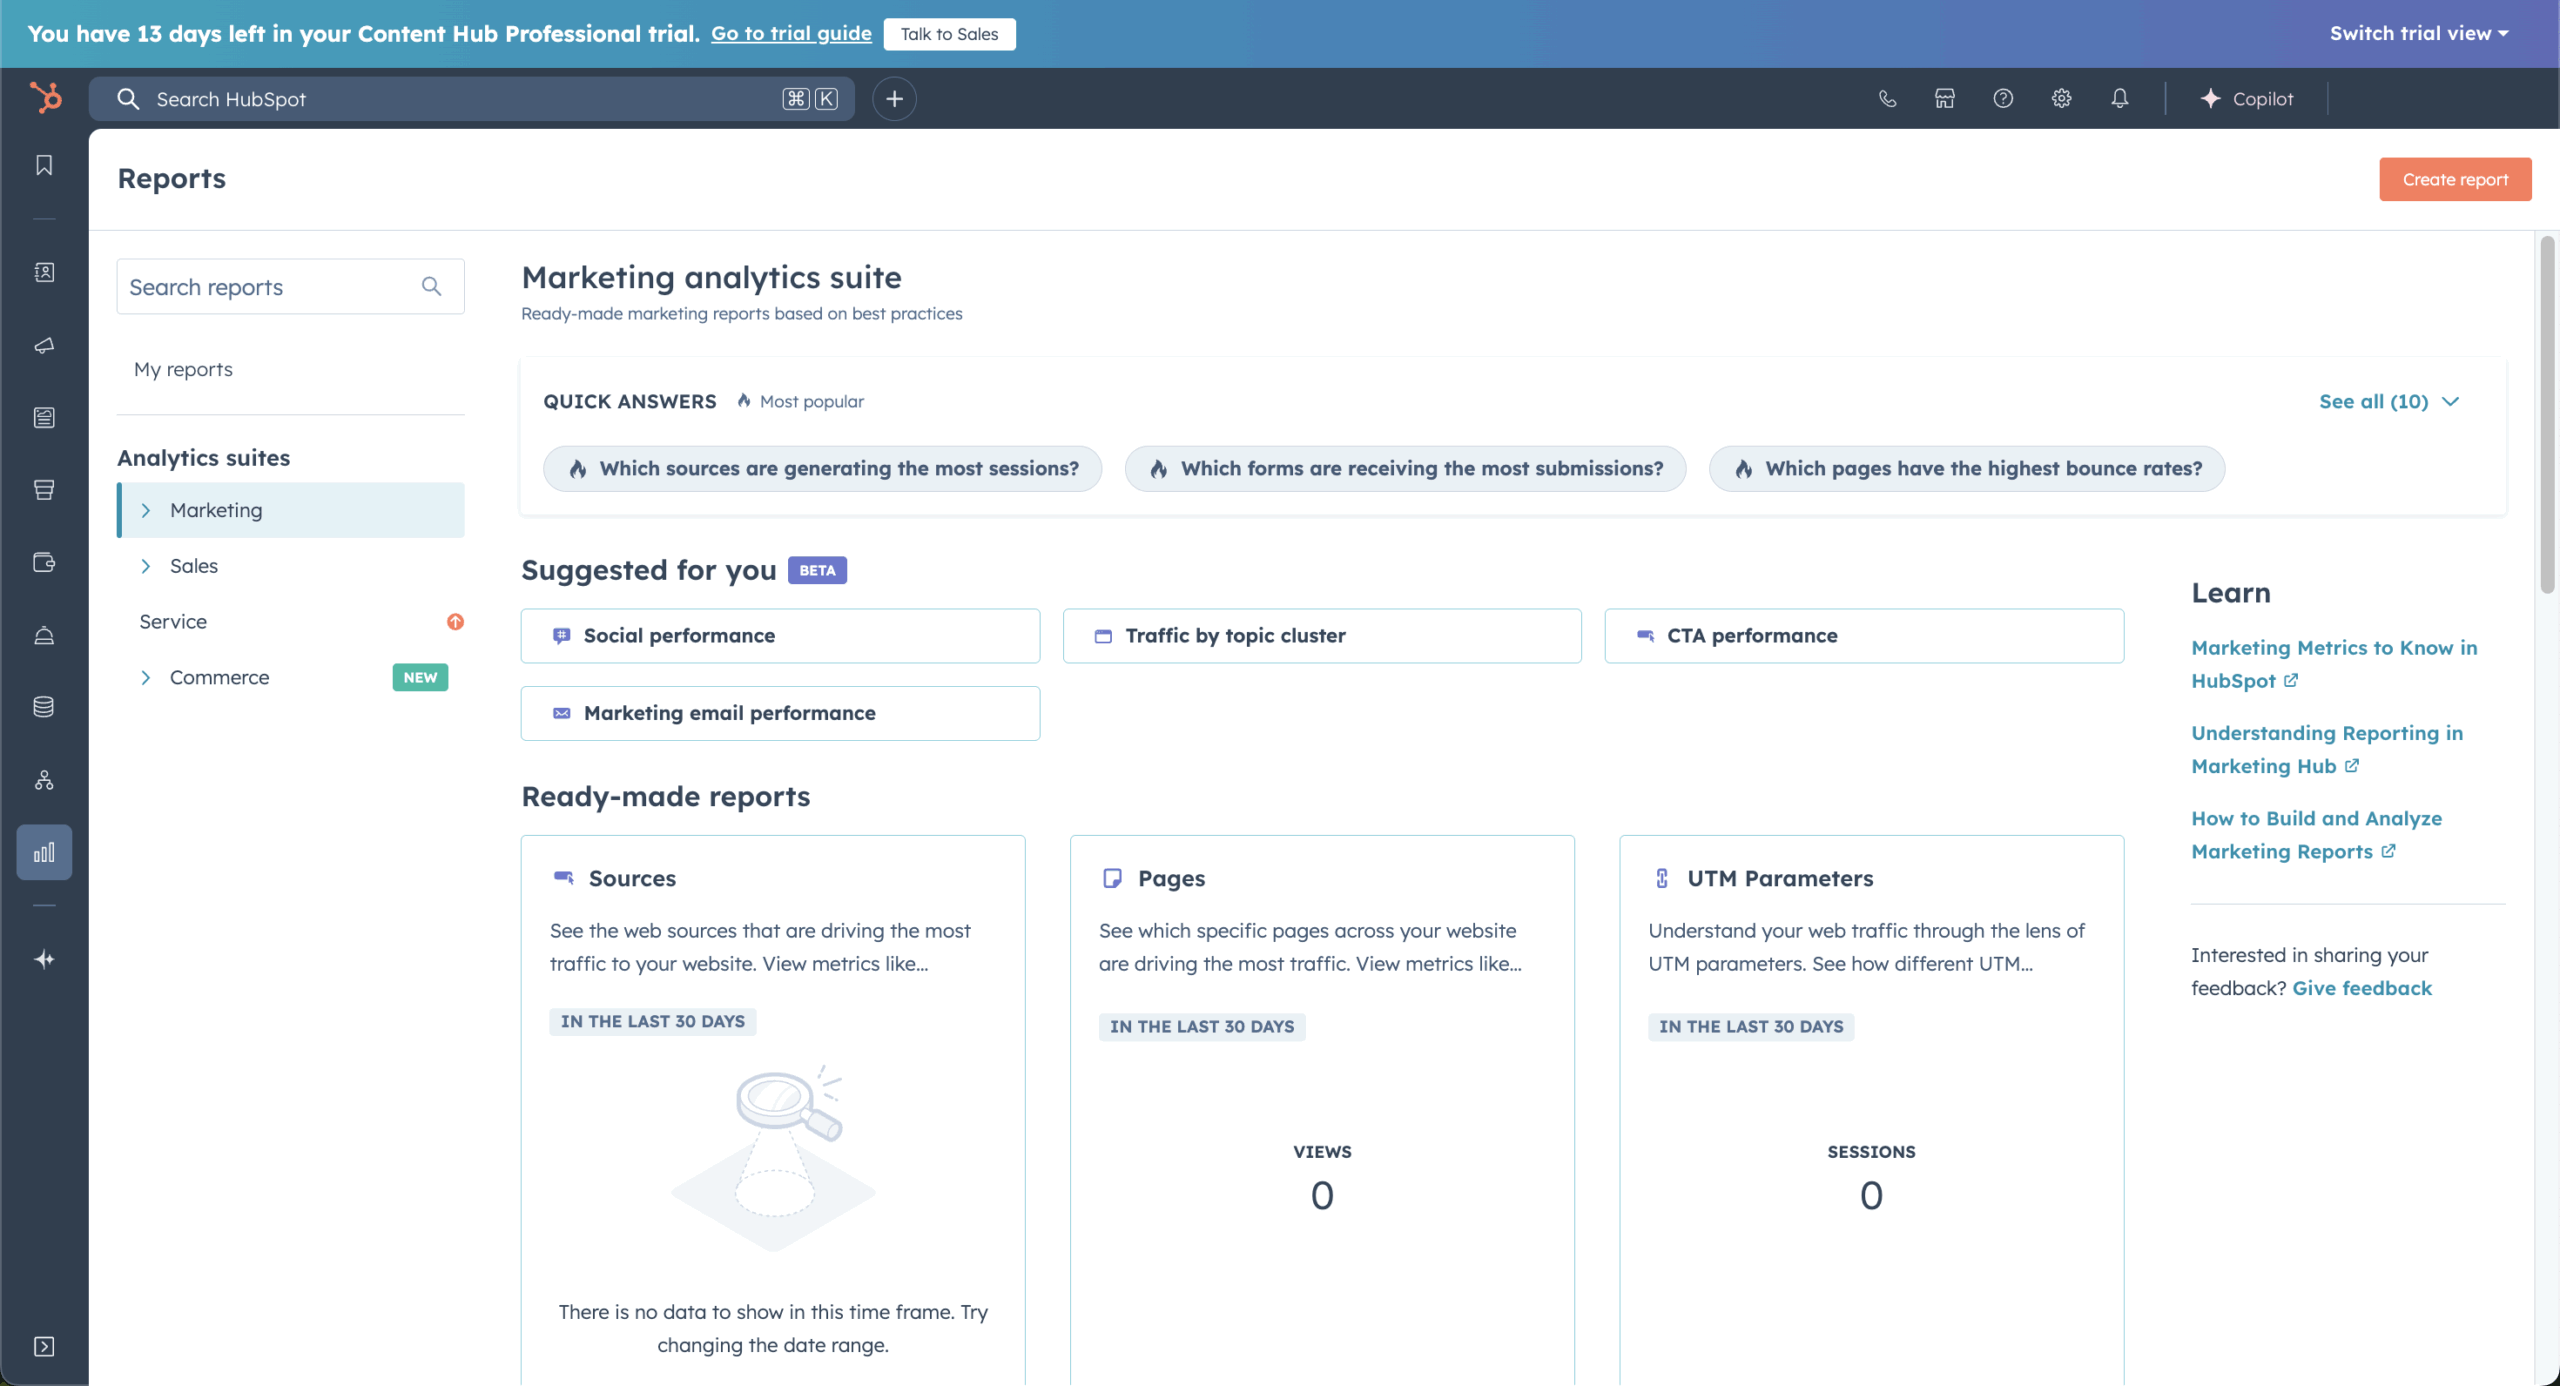The width and height of the screenshot is (2560, 1386).
Task: Click the search magnifier in Search reports
Action: (x=431, y=286)
